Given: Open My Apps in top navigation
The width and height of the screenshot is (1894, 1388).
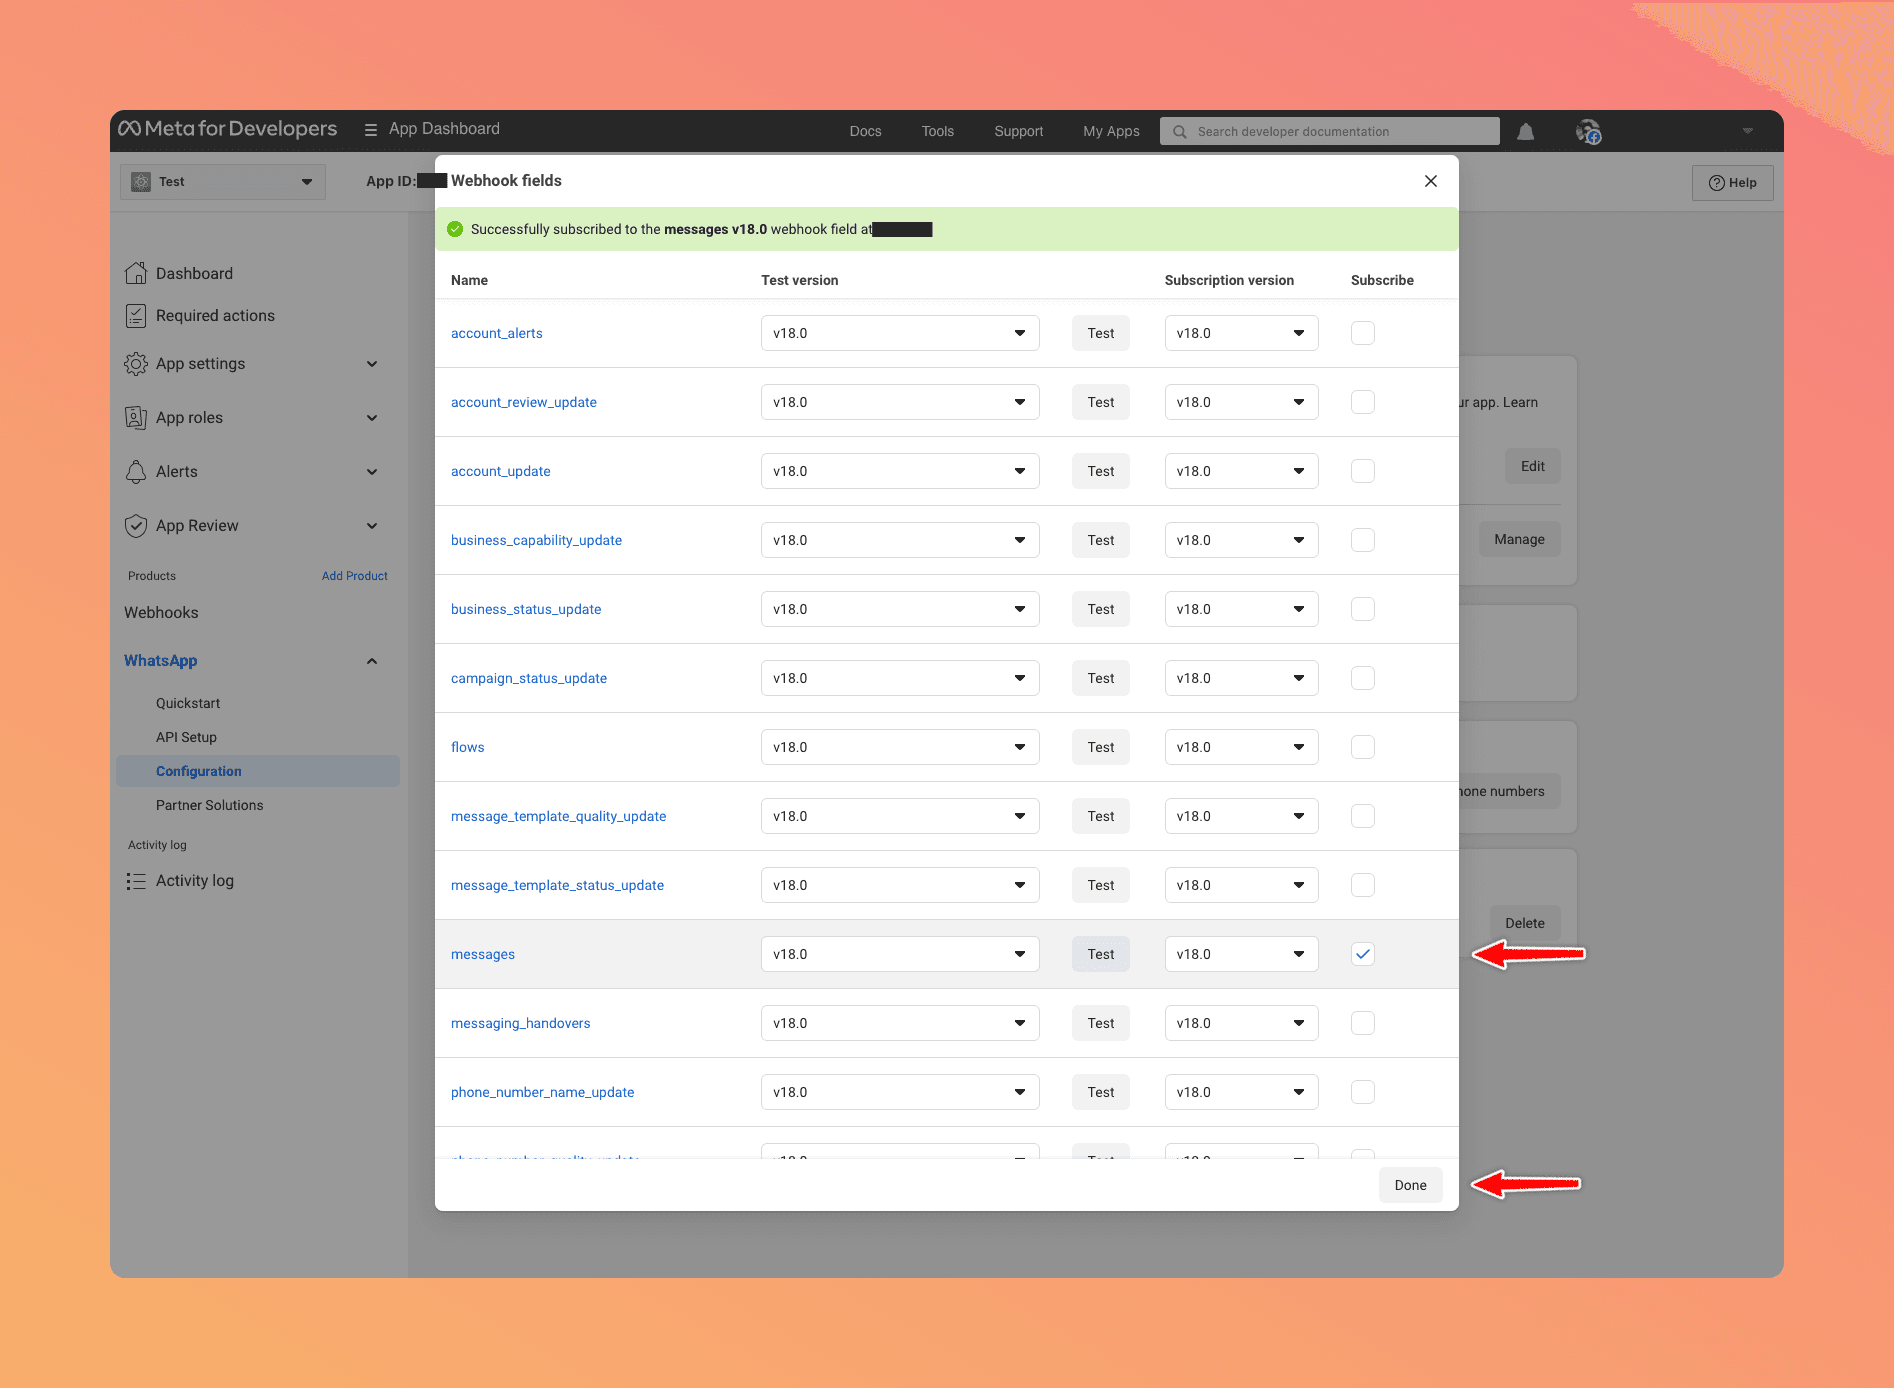Looking at the screenshot, I should click(x=1112, y=131).
